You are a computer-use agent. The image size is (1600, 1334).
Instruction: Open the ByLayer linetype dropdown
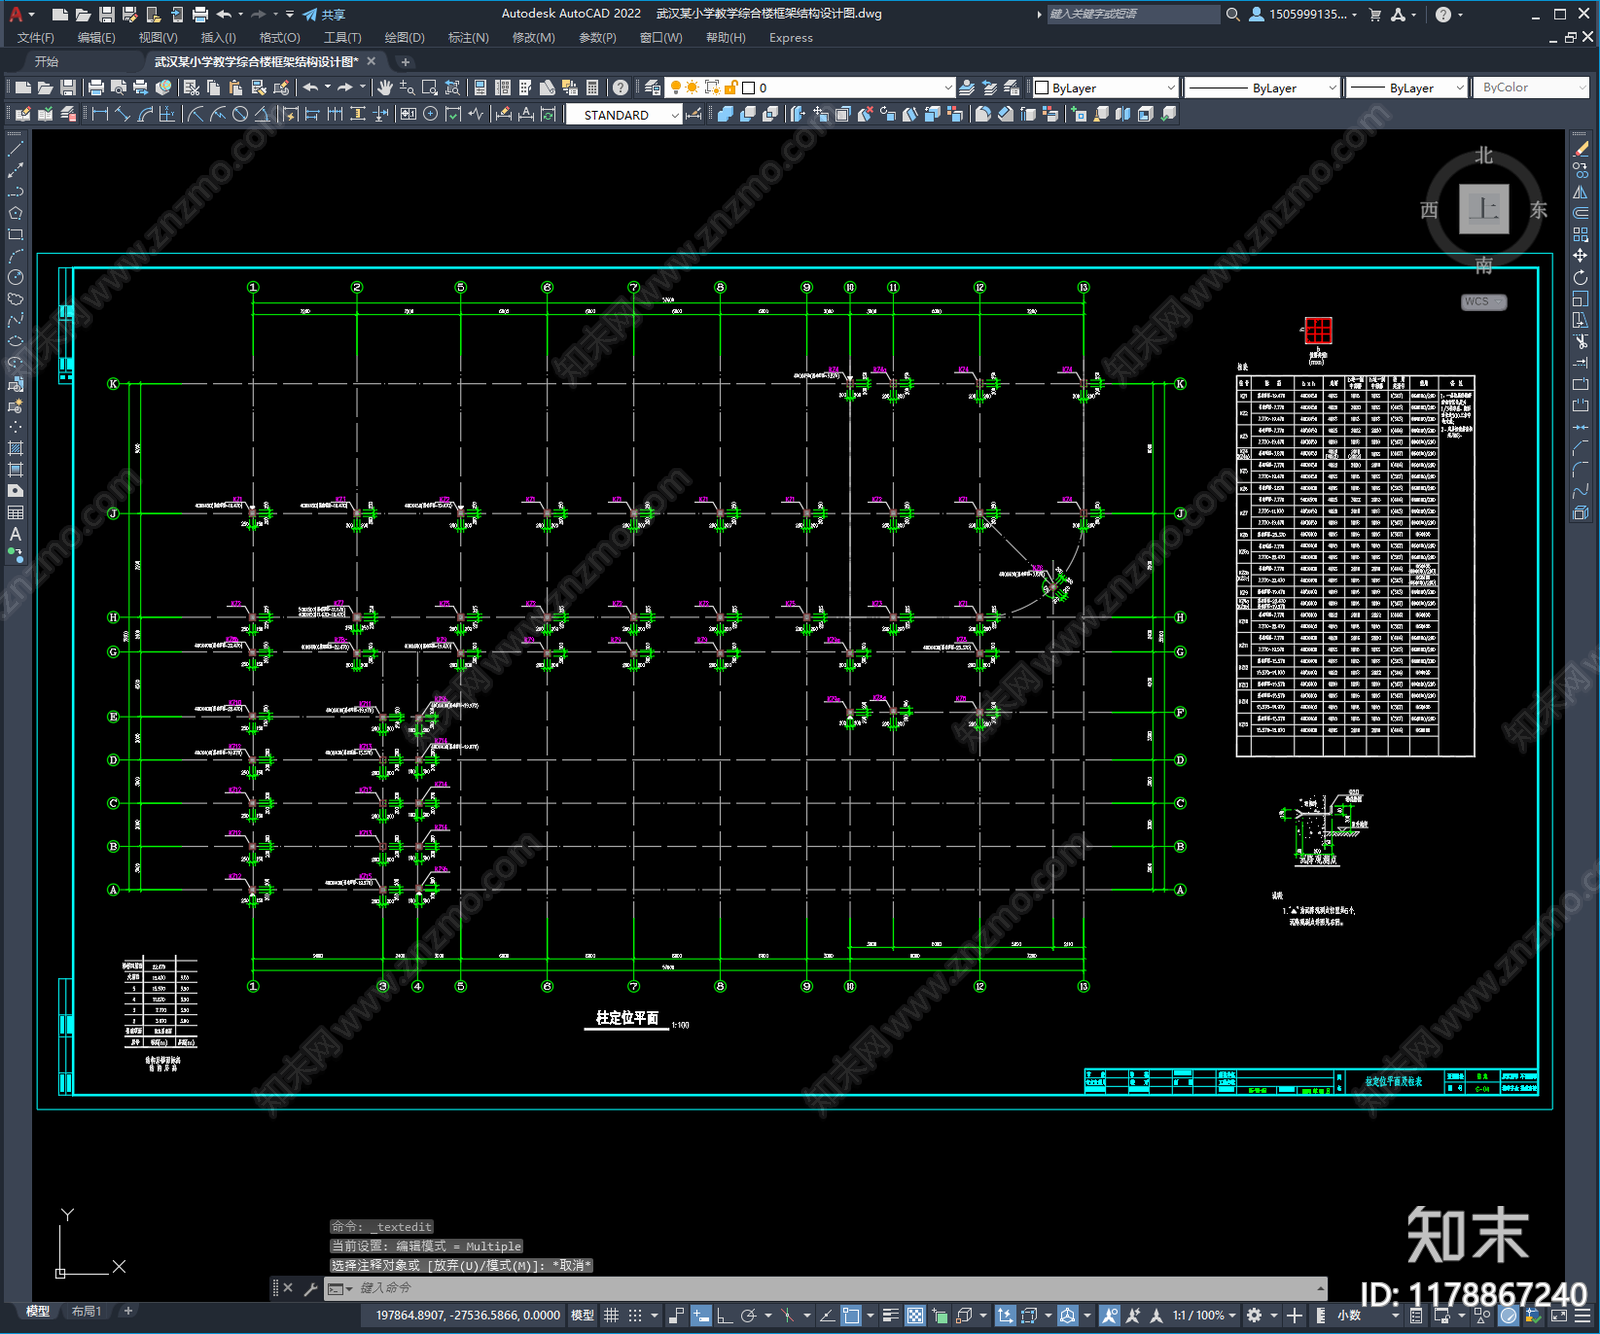[x=1262, y=88]
